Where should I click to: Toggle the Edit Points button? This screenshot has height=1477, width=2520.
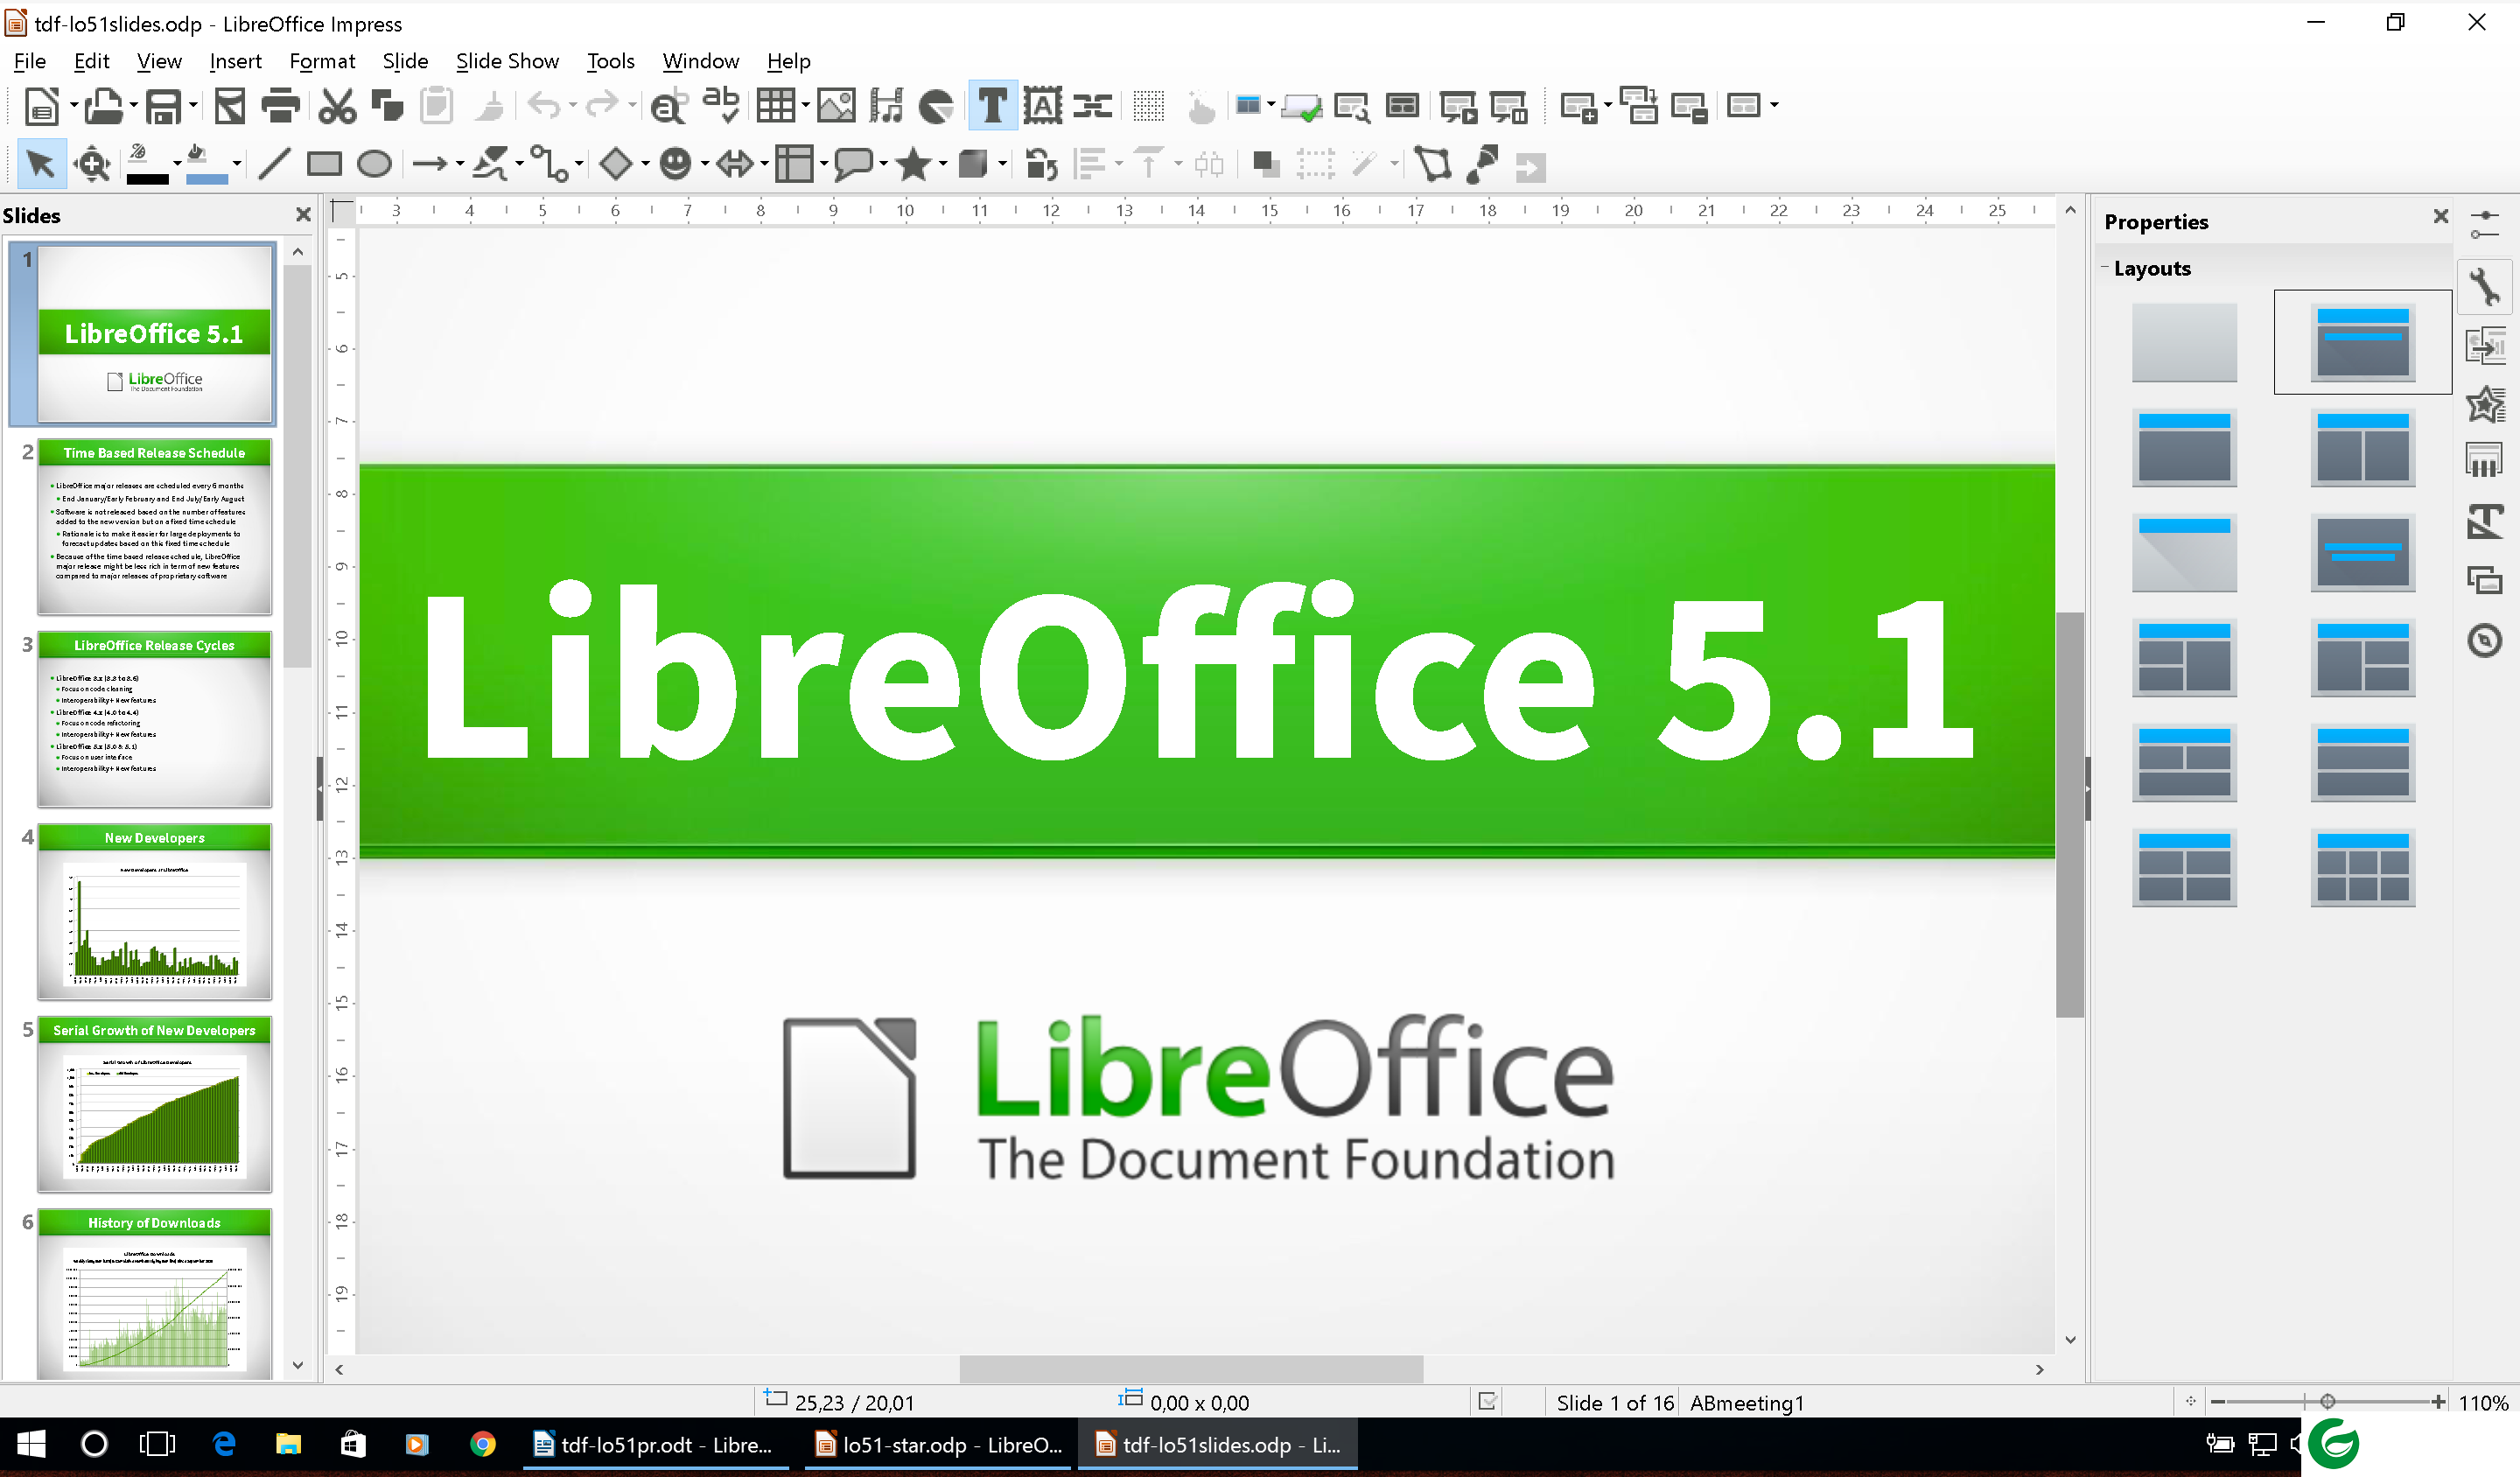click(x=1433, y=164)
